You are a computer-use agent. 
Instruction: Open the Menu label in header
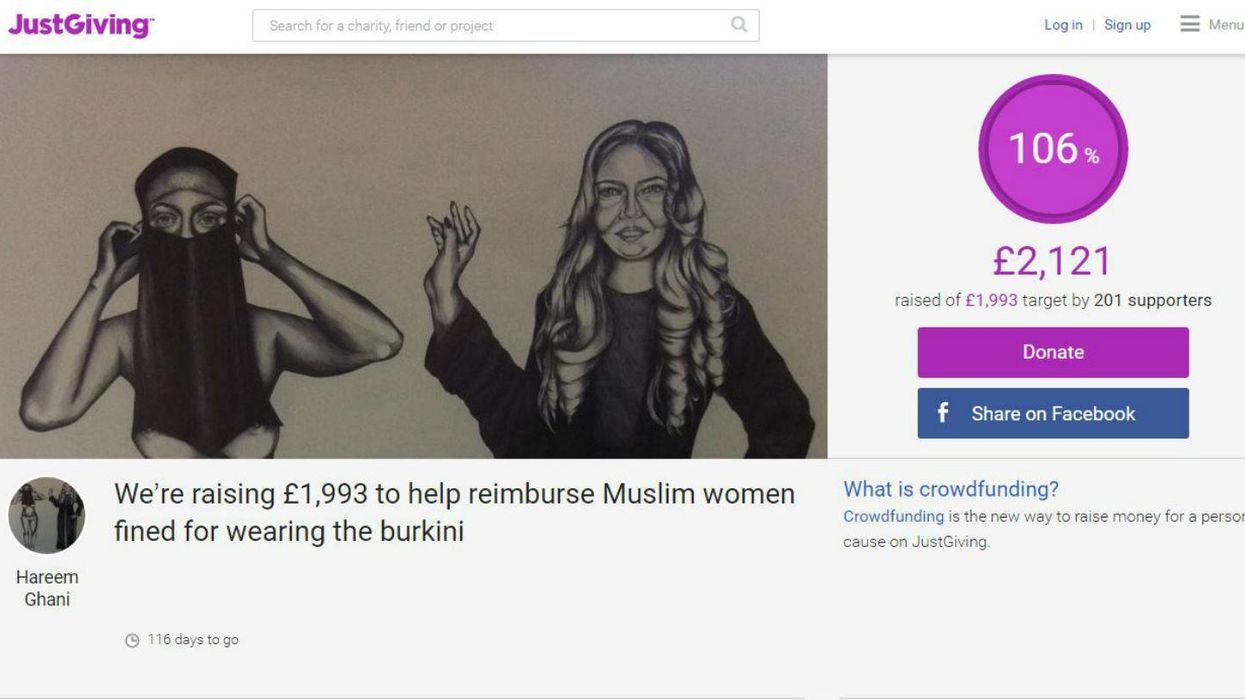(x=1226, y=25)
